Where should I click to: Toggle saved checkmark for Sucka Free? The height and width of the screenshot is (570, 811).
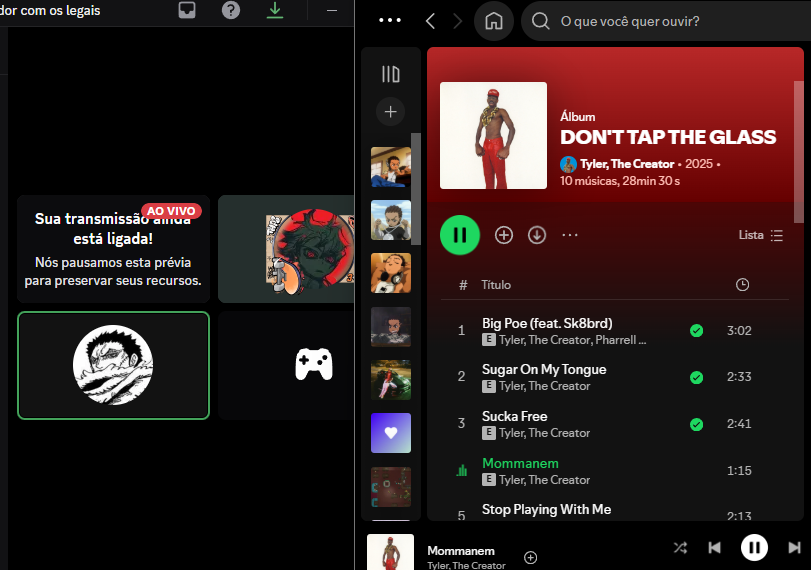click(x=697, y=424)
